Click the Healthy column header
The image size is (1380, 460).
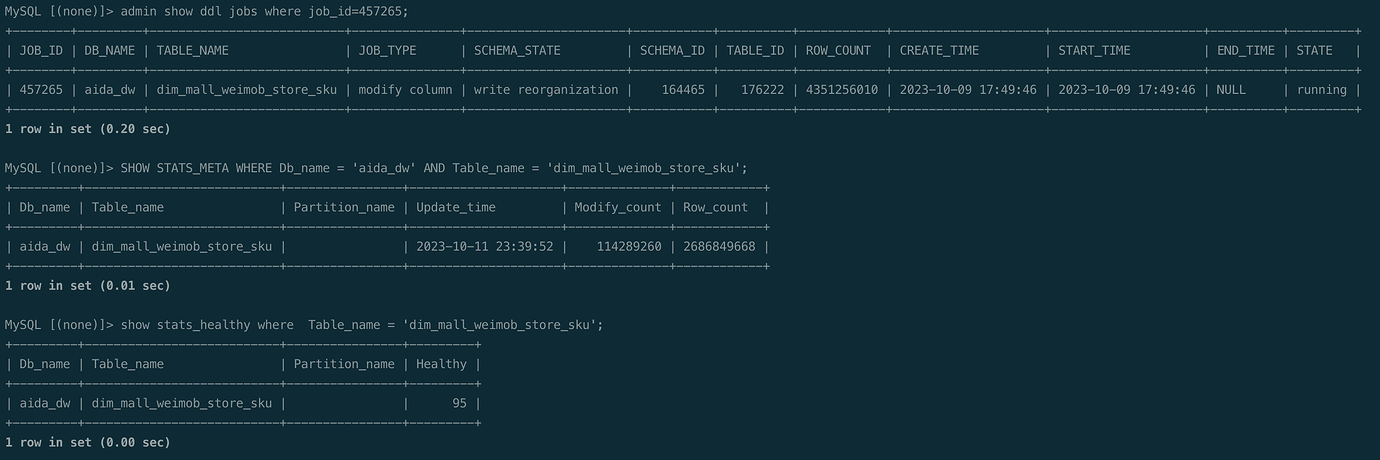[441, 364]
